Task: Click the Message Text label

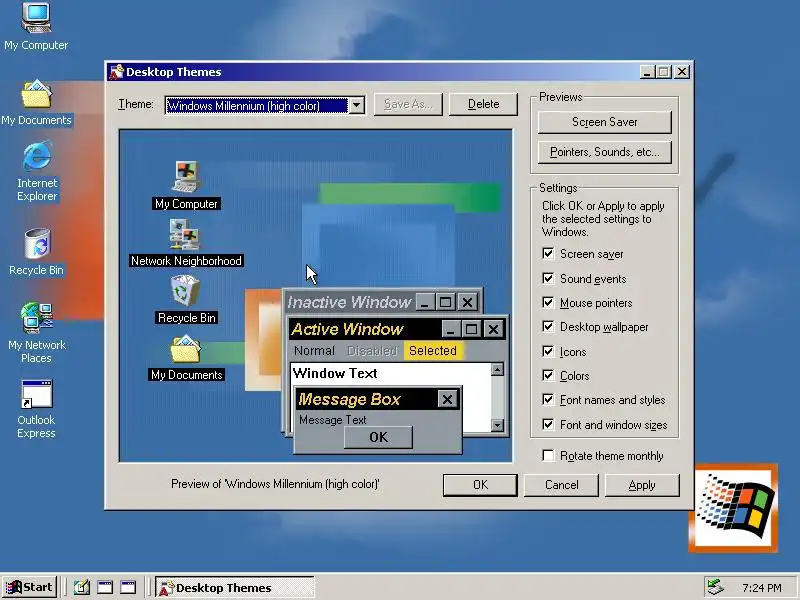Action: (333, 420)
